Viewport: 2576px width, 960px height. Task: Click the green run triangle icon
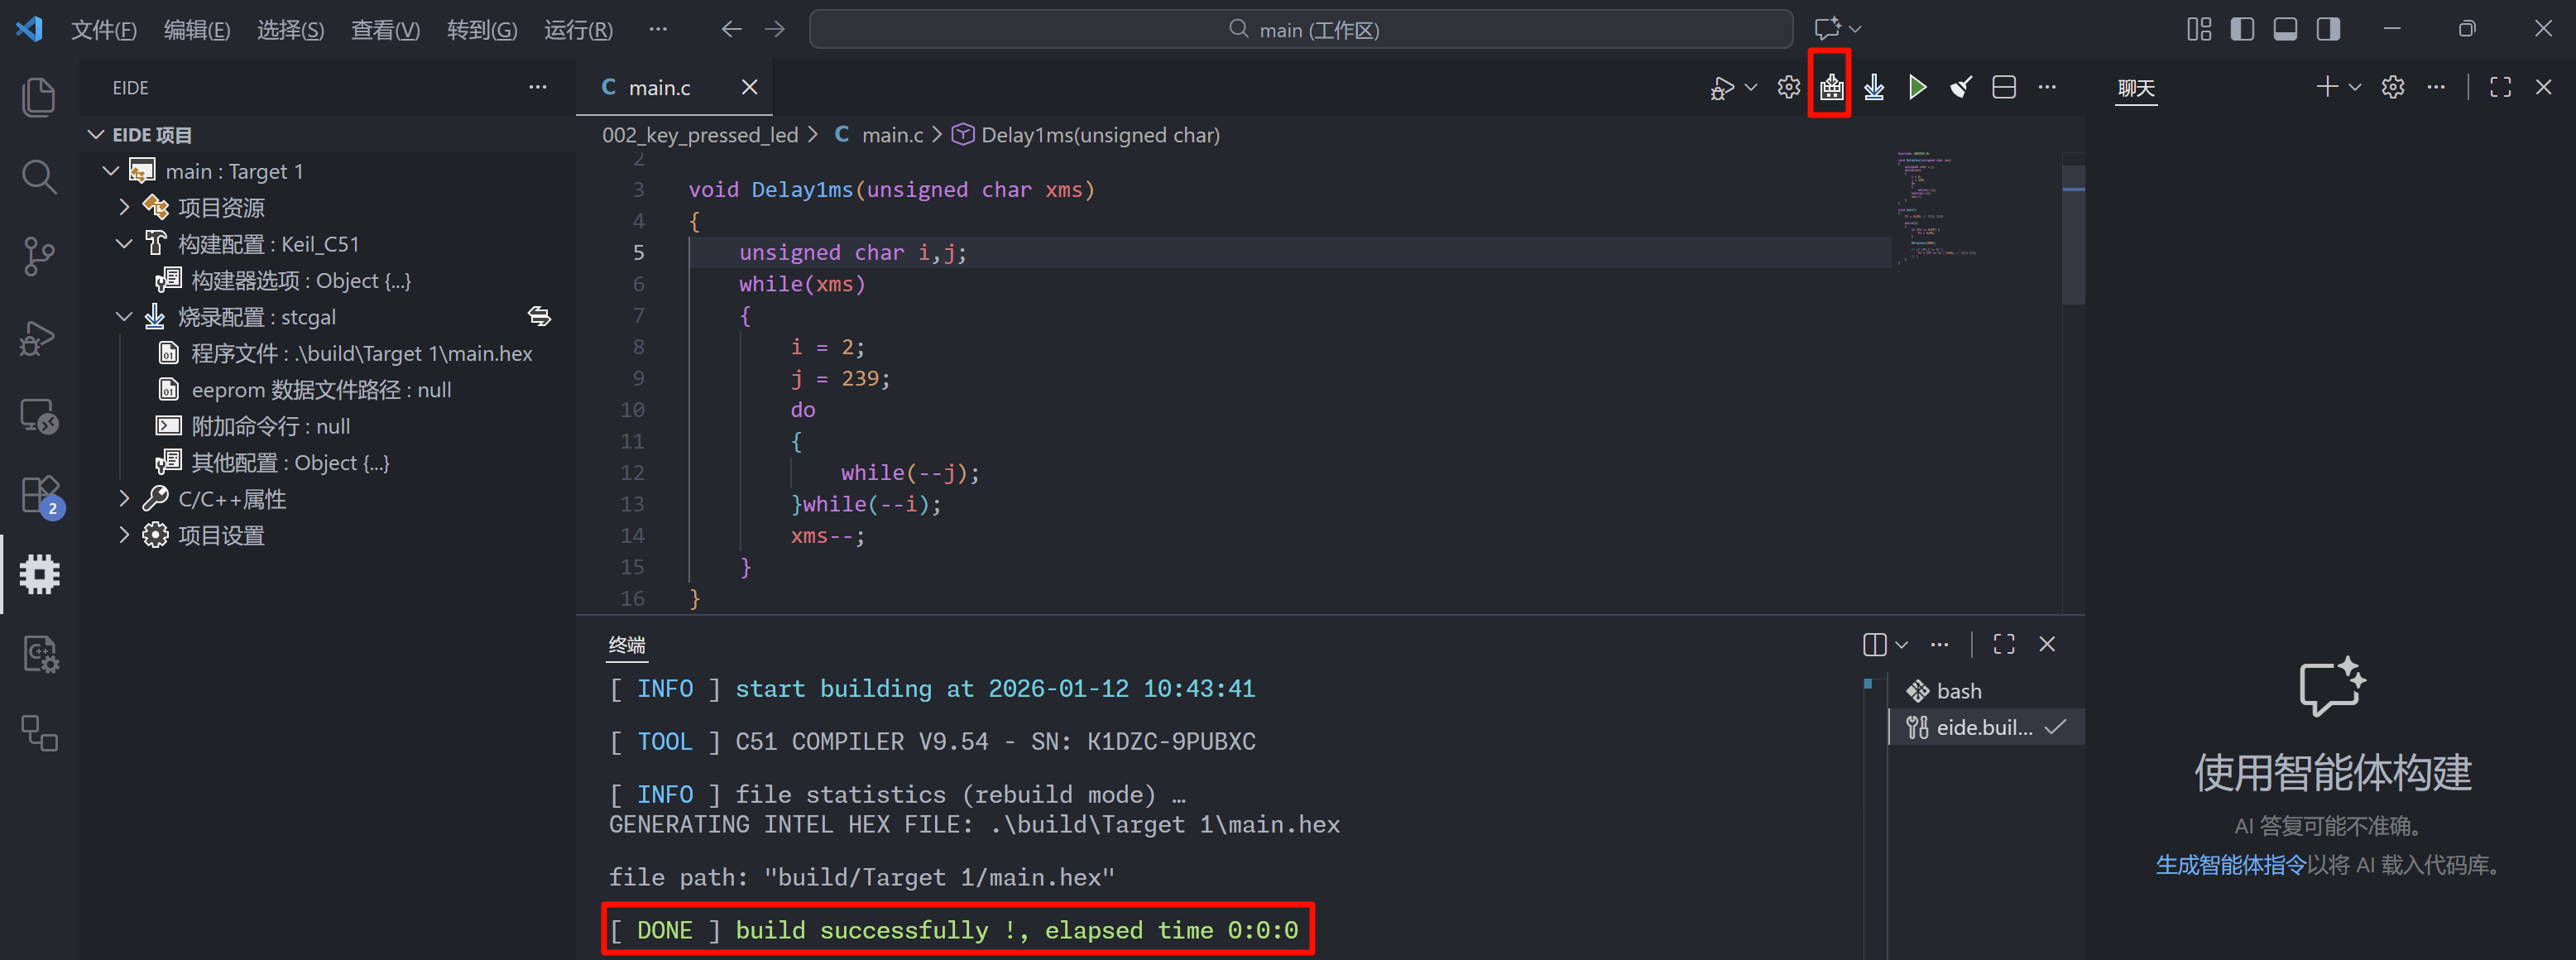1917,88
